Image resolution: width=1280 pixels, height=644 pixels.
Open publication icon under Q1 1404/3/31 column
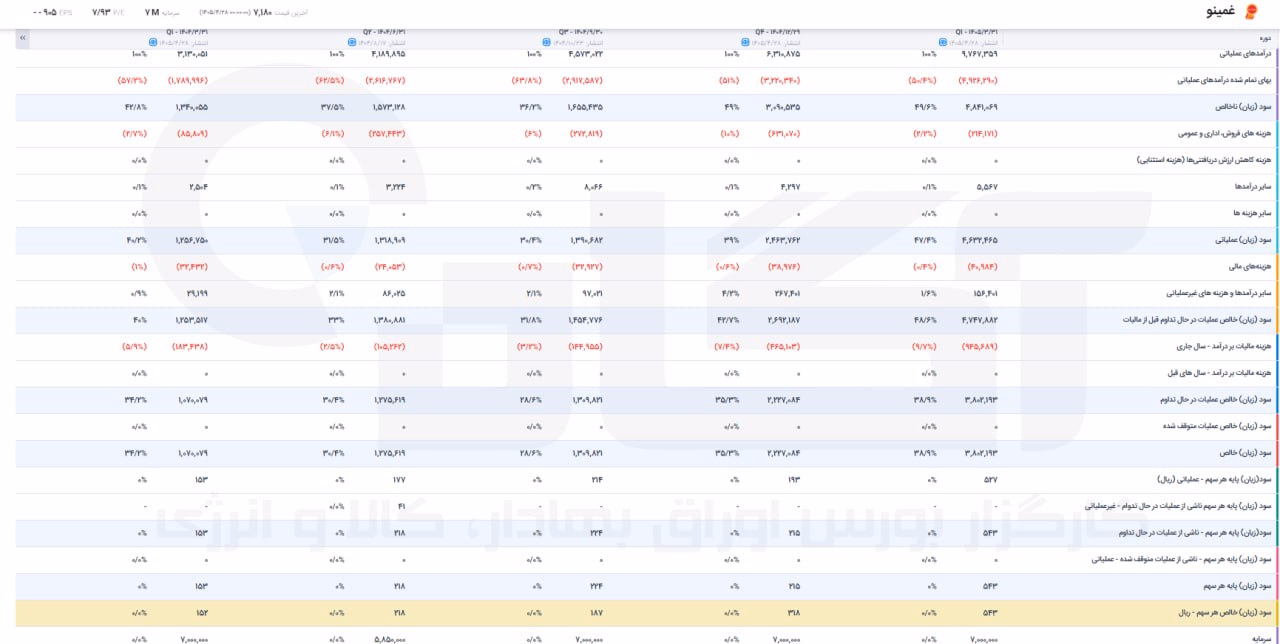point(153,43)
